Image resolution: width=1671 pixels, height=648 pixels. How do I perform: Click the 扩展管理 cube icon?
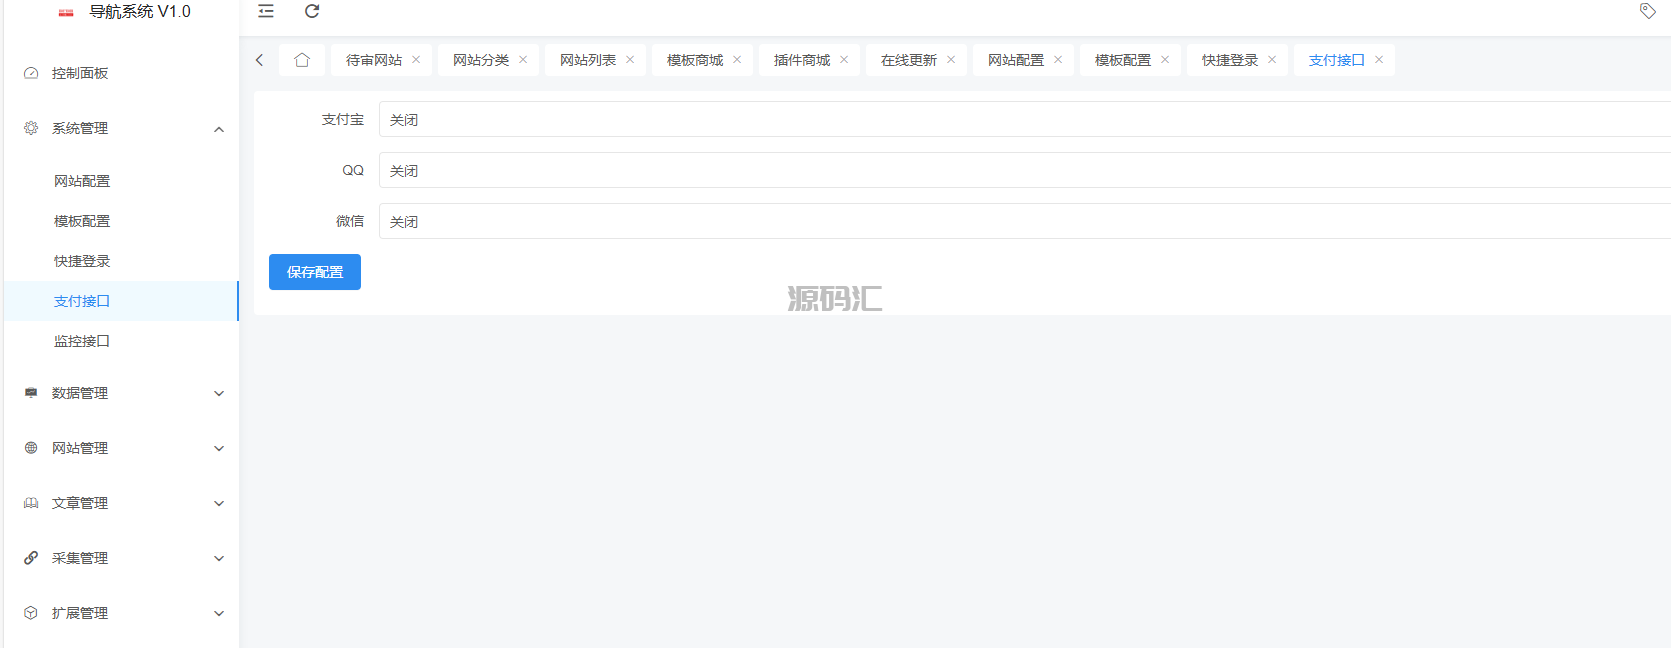31,613
